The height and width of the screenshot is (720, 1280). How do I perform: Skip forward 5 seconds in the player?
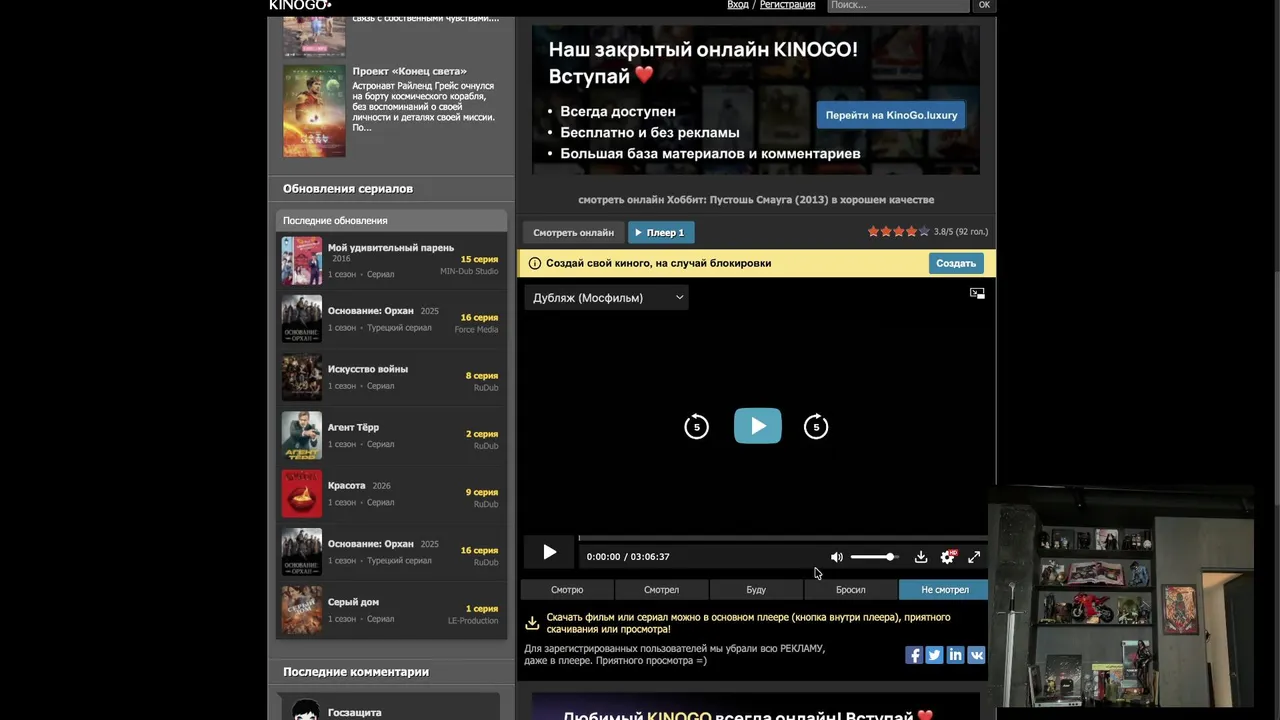point(816,427)
